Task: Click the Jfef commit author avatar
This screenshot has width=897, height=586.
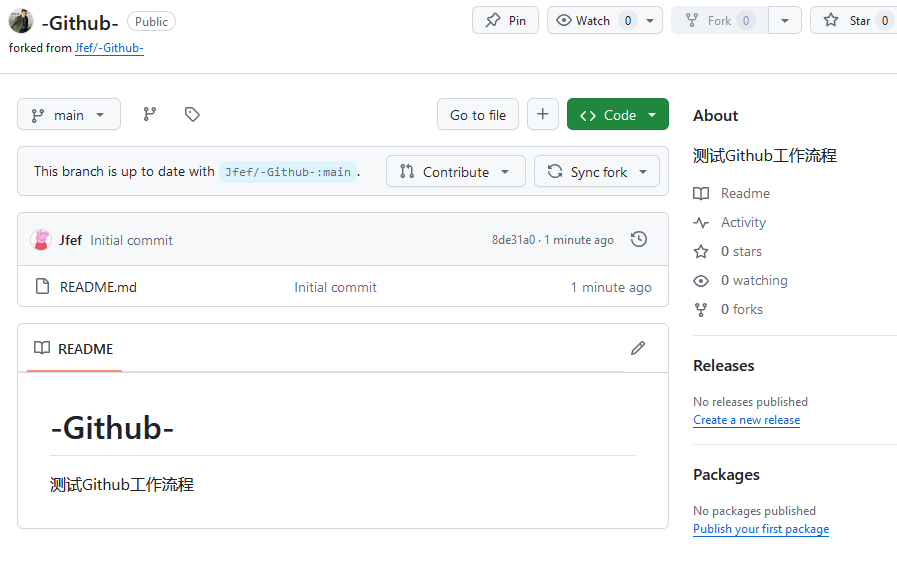Action: pyautogui.click(x=41, y=240)
